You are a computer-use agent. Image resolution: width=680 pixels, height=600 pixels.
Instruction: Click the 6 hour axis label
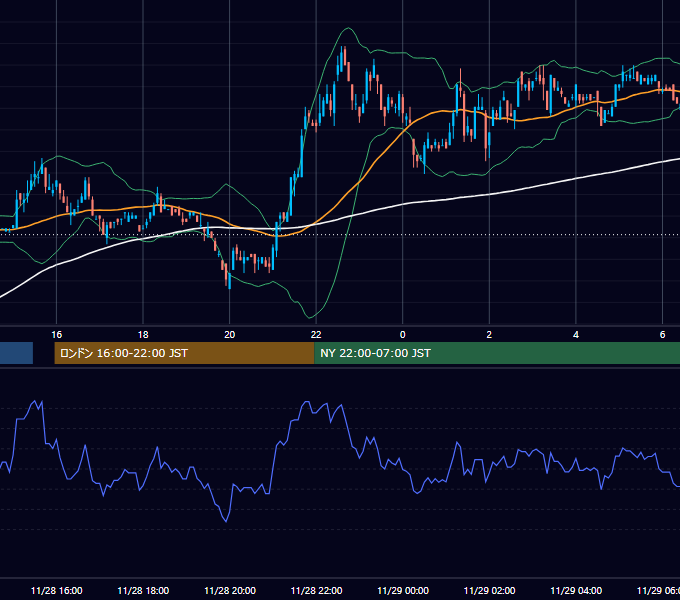pyautogui.click(x=662, y=335)
